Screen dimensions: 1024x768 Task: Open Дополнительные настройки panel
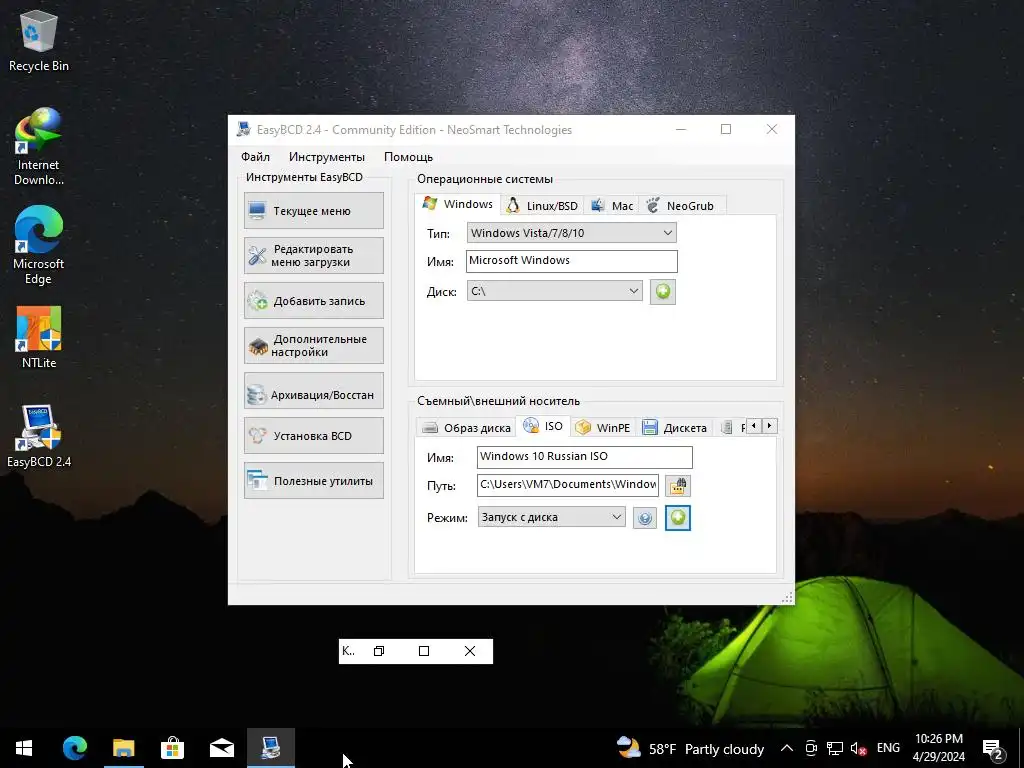pyautogui.click(x=313, y=345)
